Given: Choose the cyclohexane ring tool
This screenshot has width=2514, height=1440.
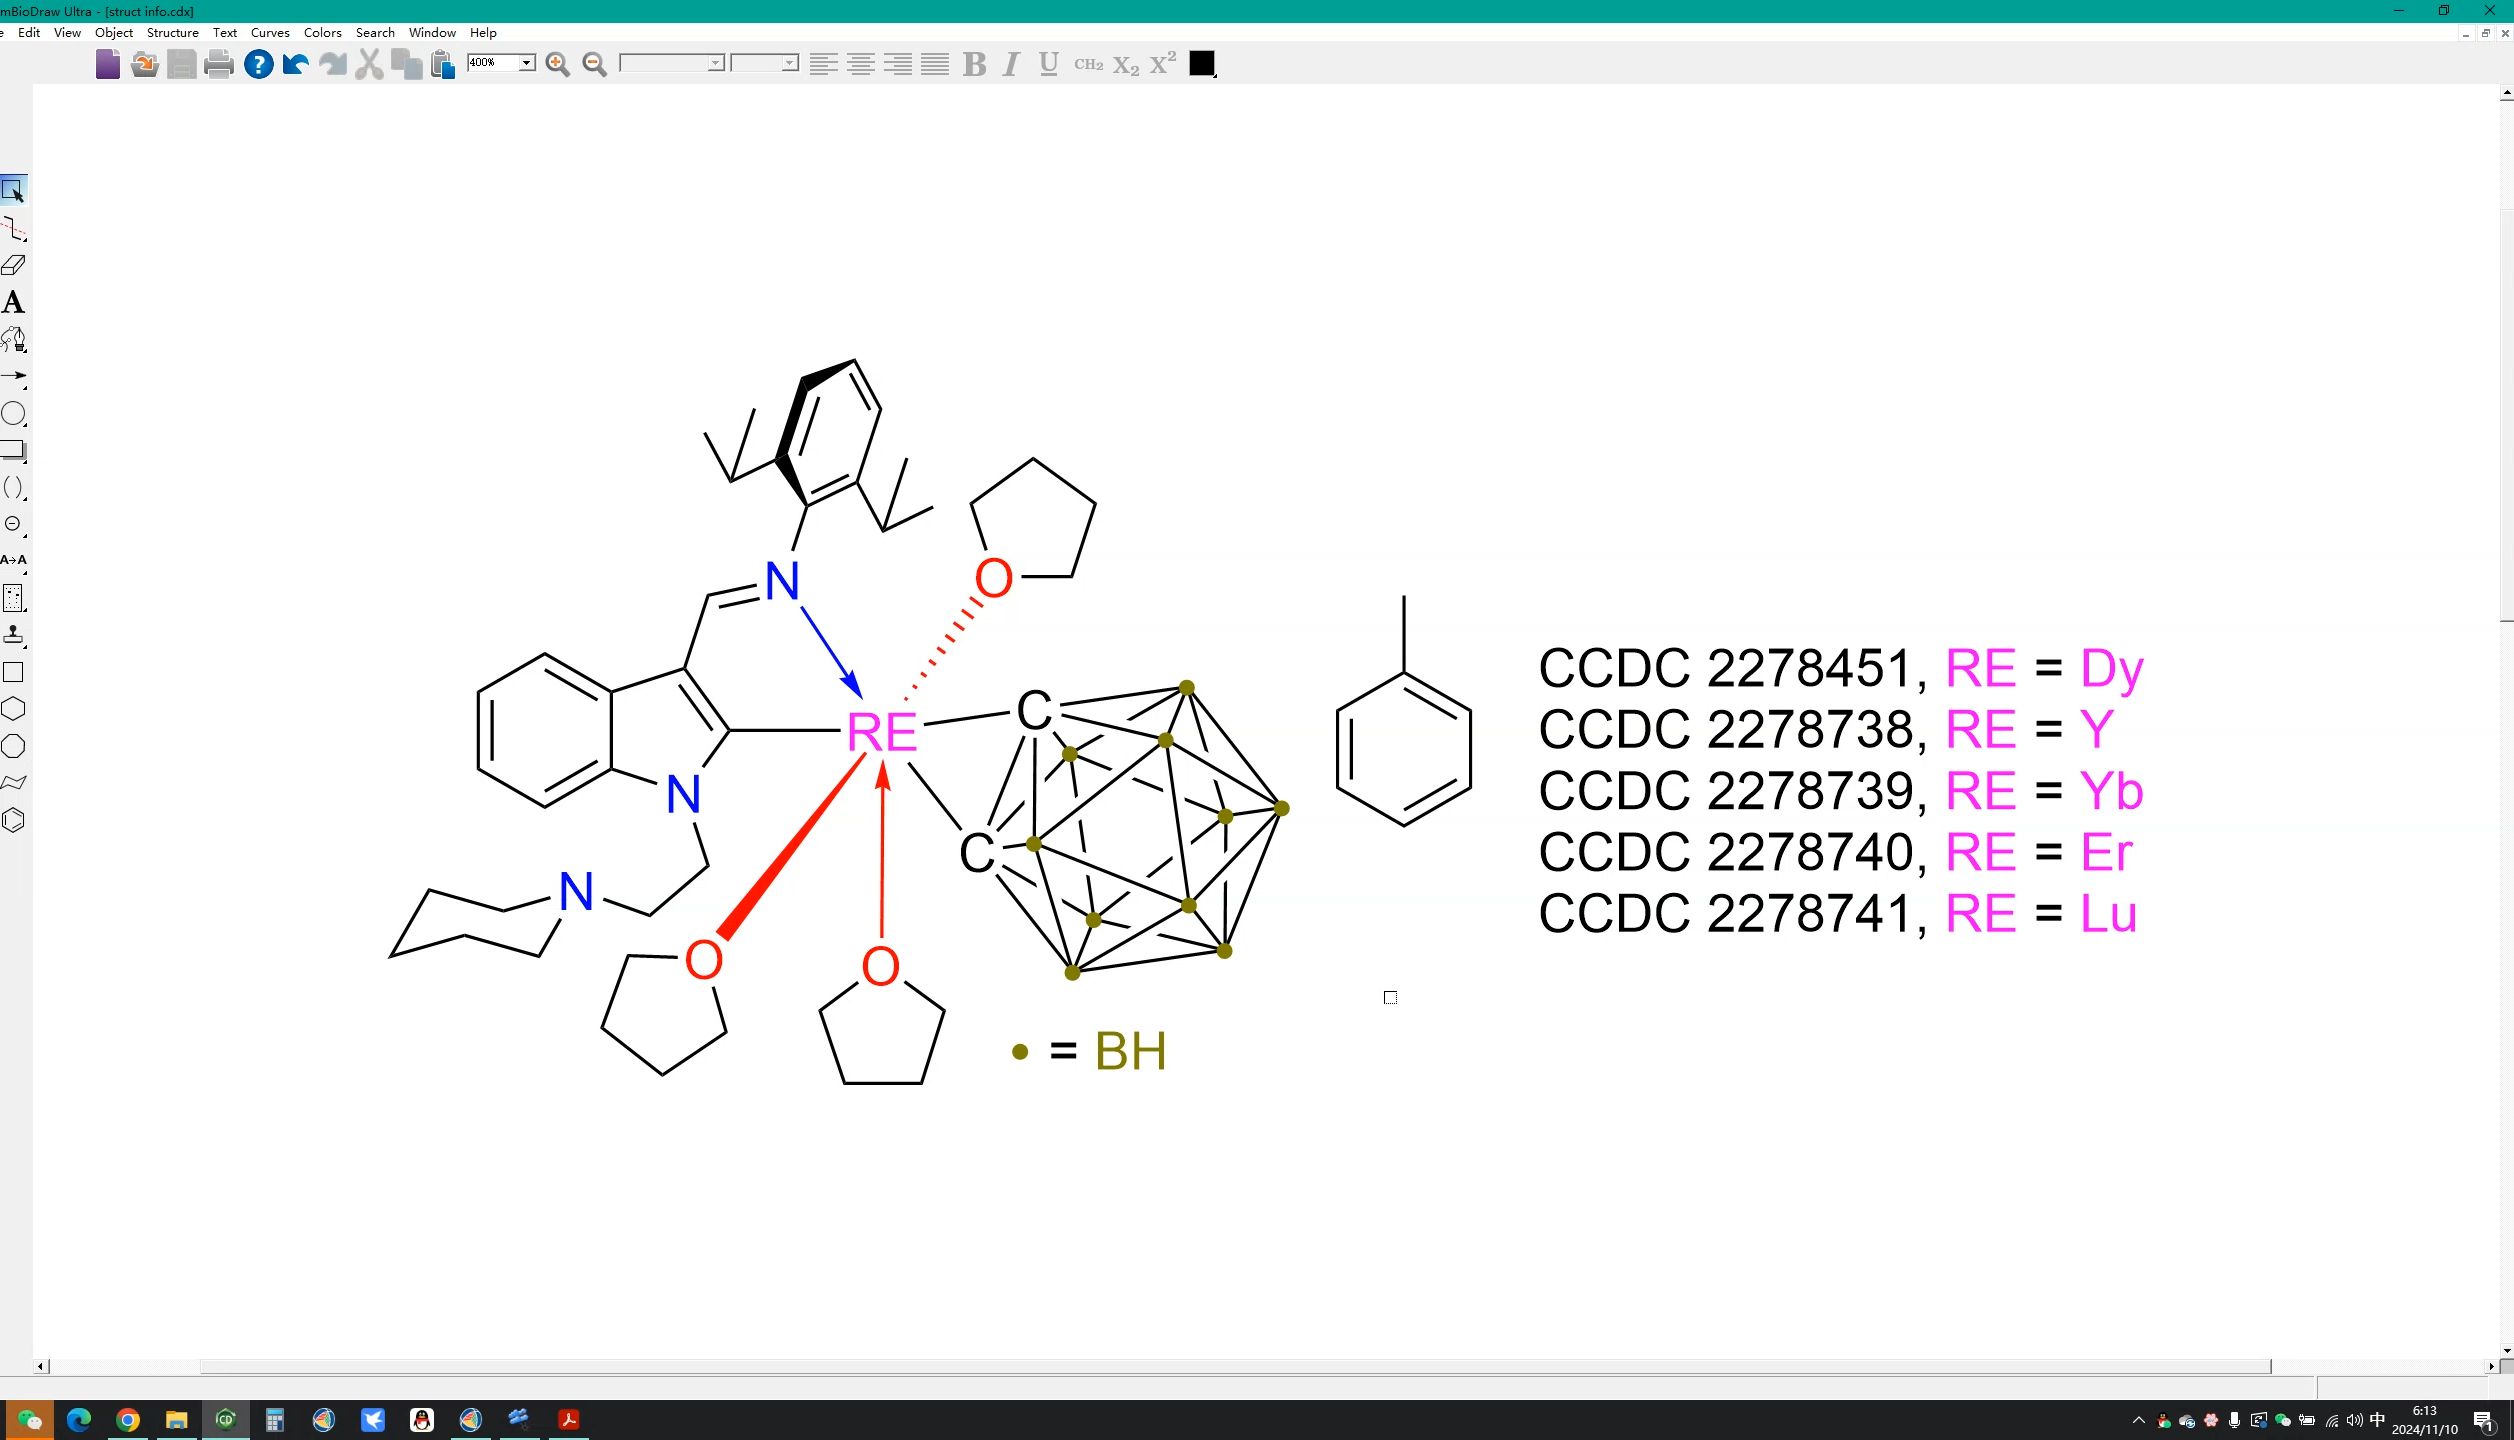Looking at the screenshot, I should click(x=13, y=709).
